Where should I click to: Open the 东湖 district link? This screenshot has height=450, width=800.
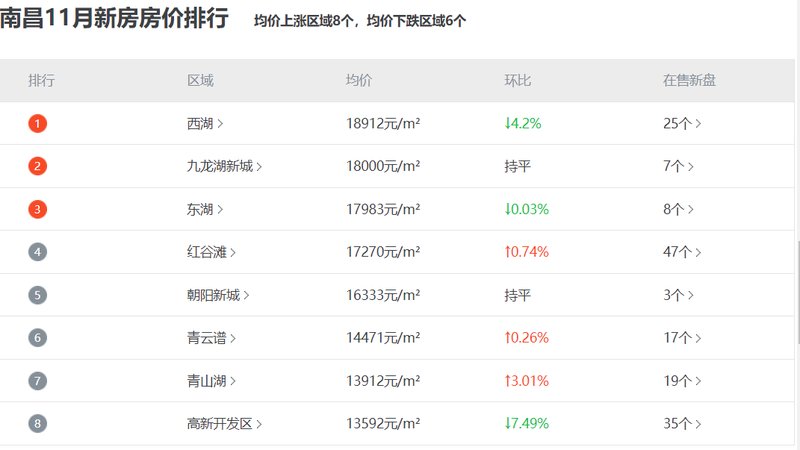[205, 209]
